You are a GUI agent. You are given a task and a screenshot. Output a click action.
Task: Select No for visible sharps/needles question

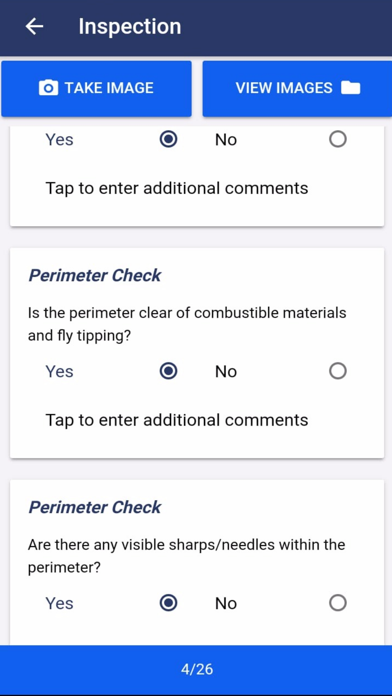click(338, 603)
